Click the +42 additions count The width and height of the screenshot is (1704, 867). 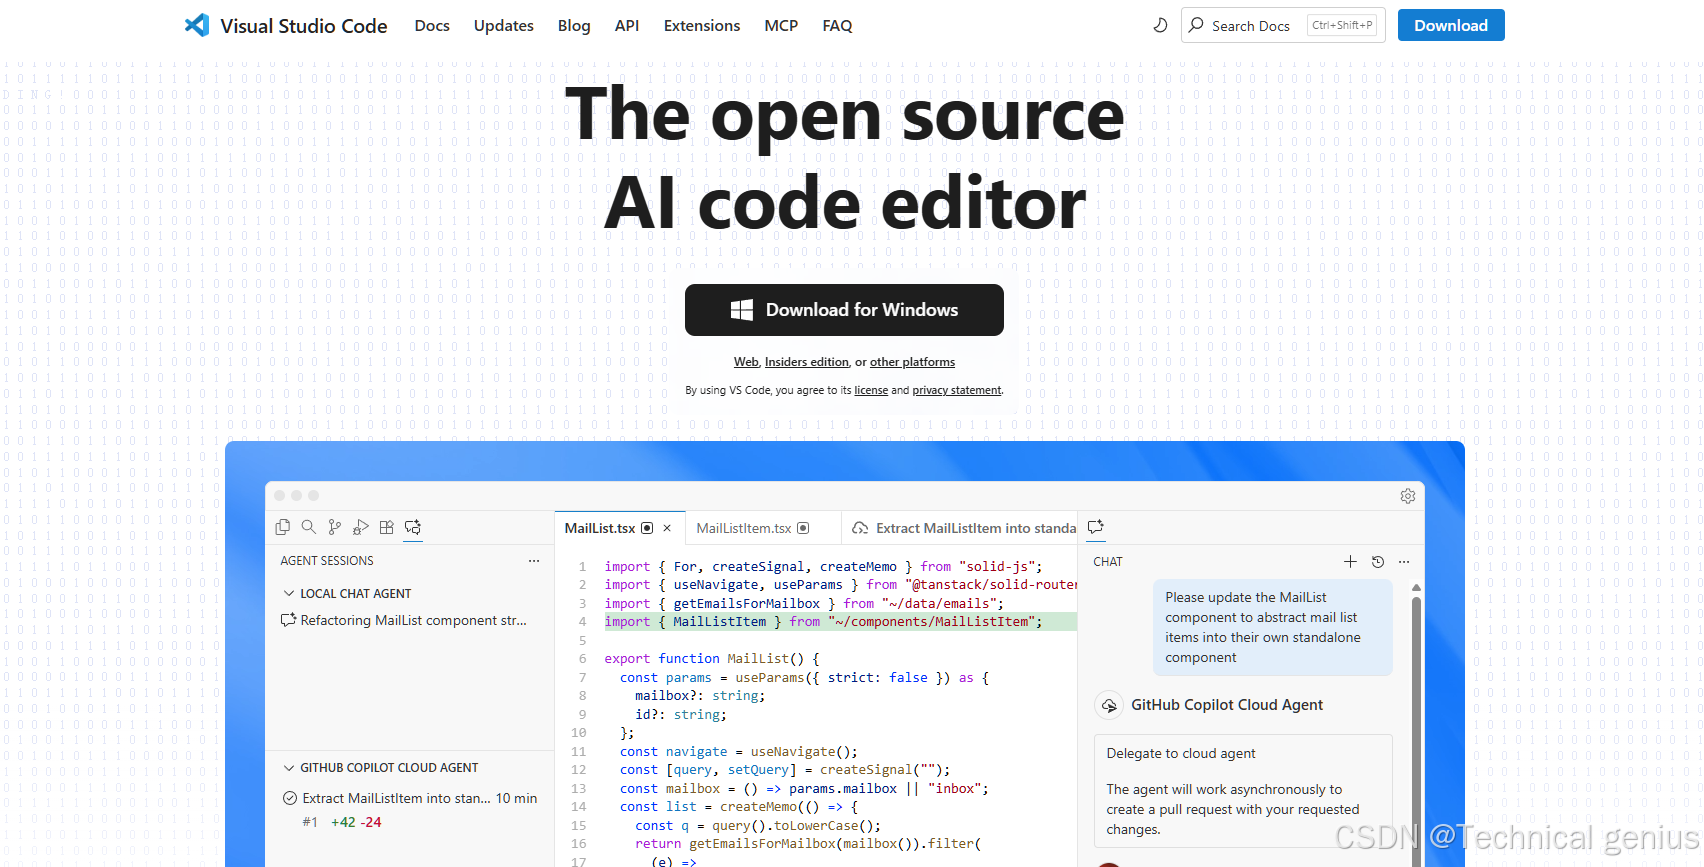click(x=343, y=822)
